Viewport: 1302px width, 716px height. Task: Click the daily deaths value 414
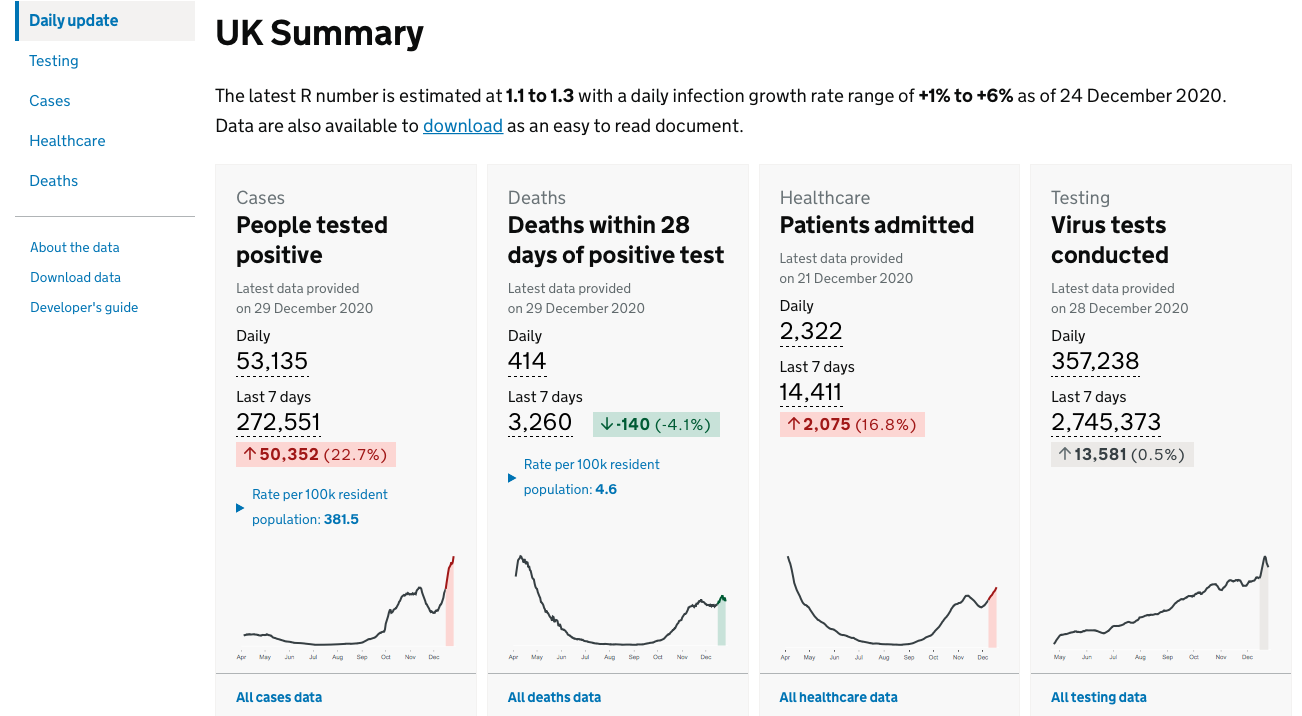coord(527,361)
